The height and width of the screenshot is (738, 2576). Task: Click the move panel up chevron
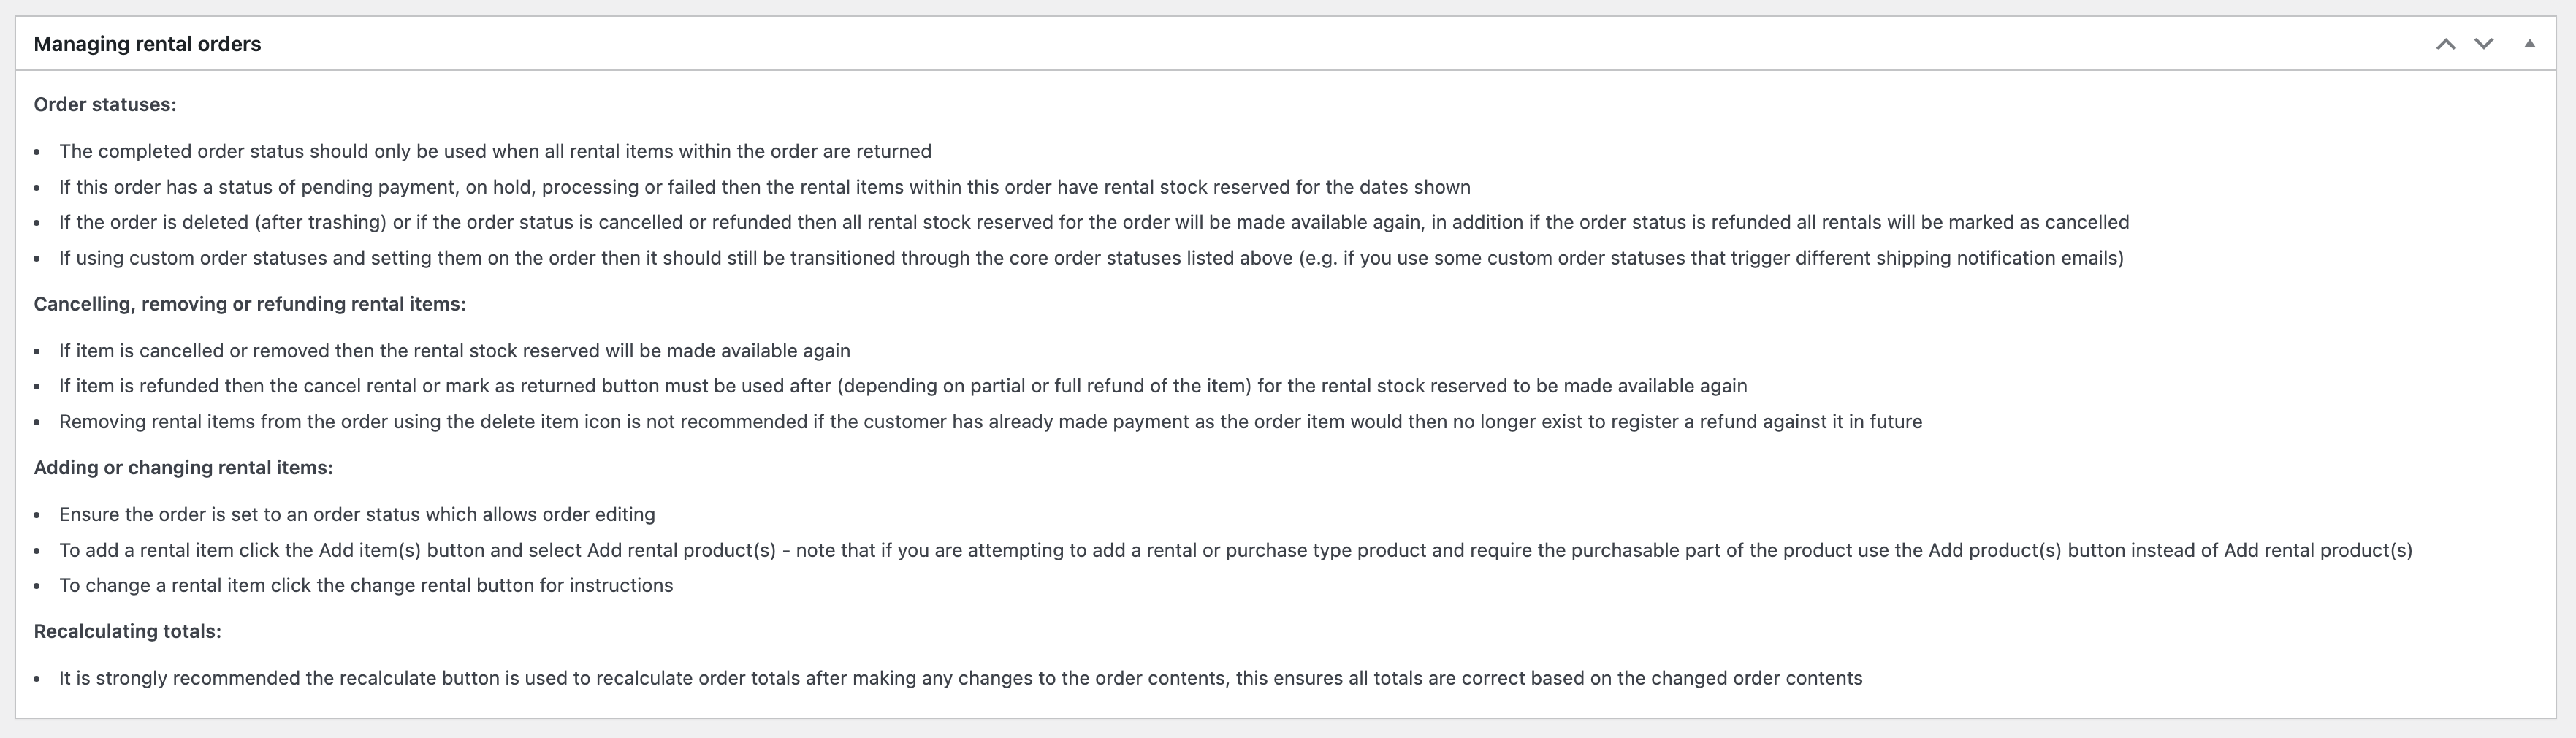tap(2445, 44)
